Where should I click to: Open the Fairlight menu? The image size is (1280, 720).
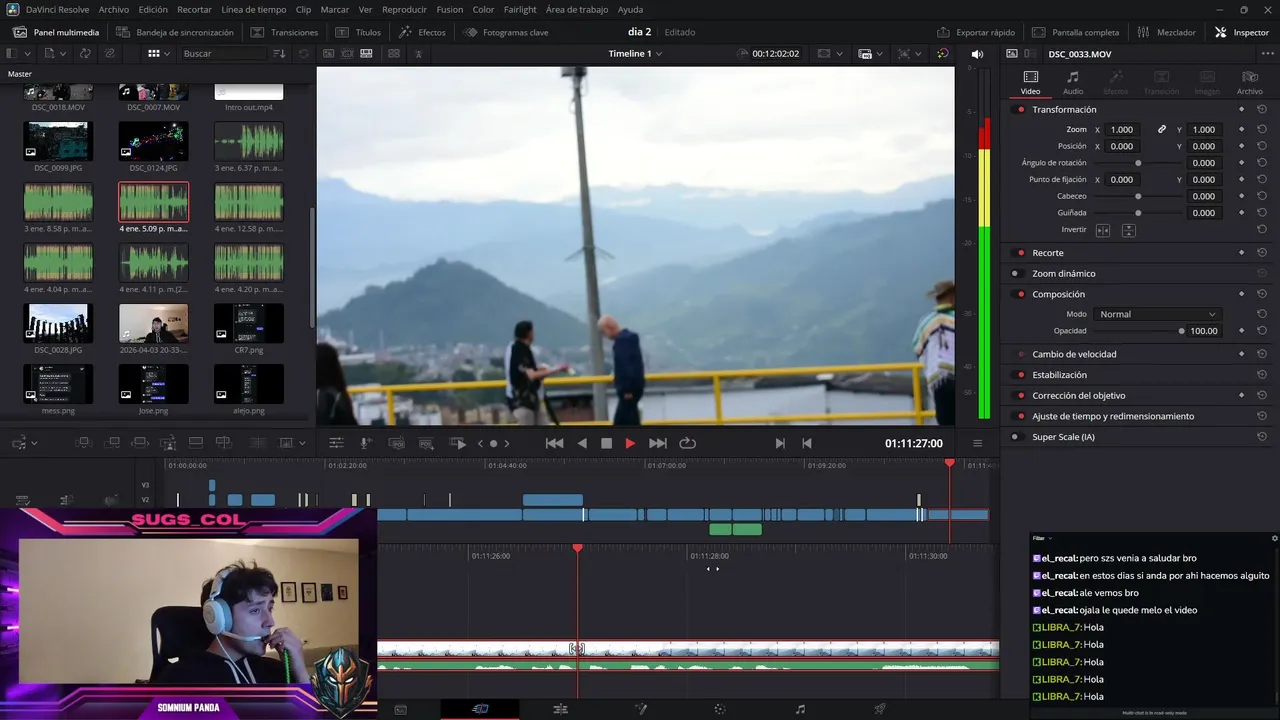(x=520, y=9)
